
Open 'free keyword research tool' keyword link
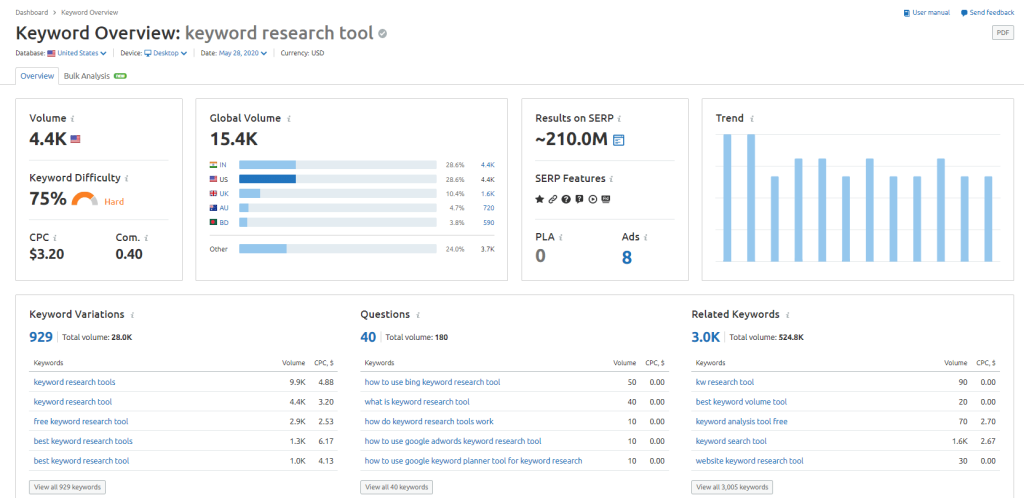tap(81, 421)
